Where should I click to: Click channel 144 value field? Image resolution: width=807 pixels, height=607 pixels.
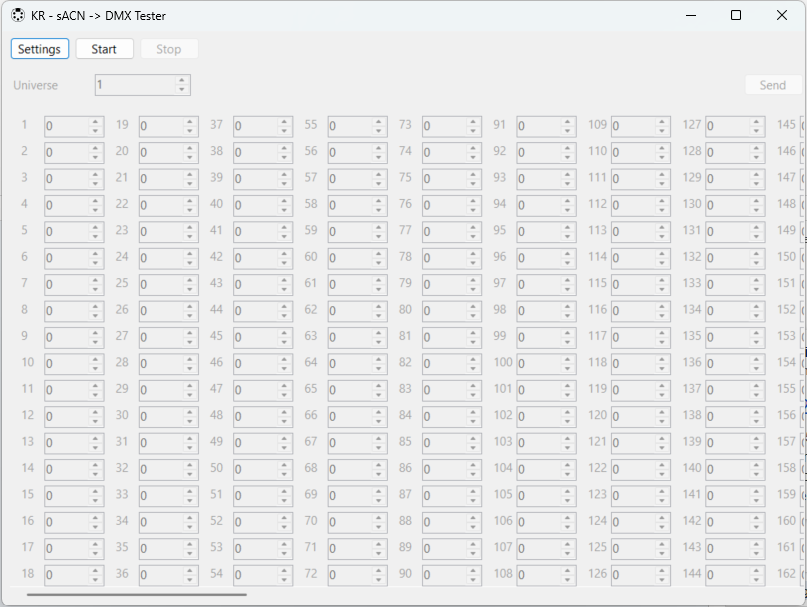pos(735,575)
